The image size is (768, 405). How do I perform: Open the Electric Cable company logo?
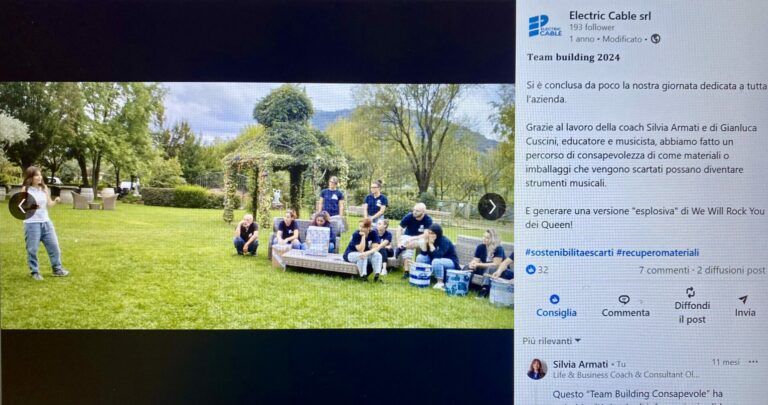pos(545,26)
